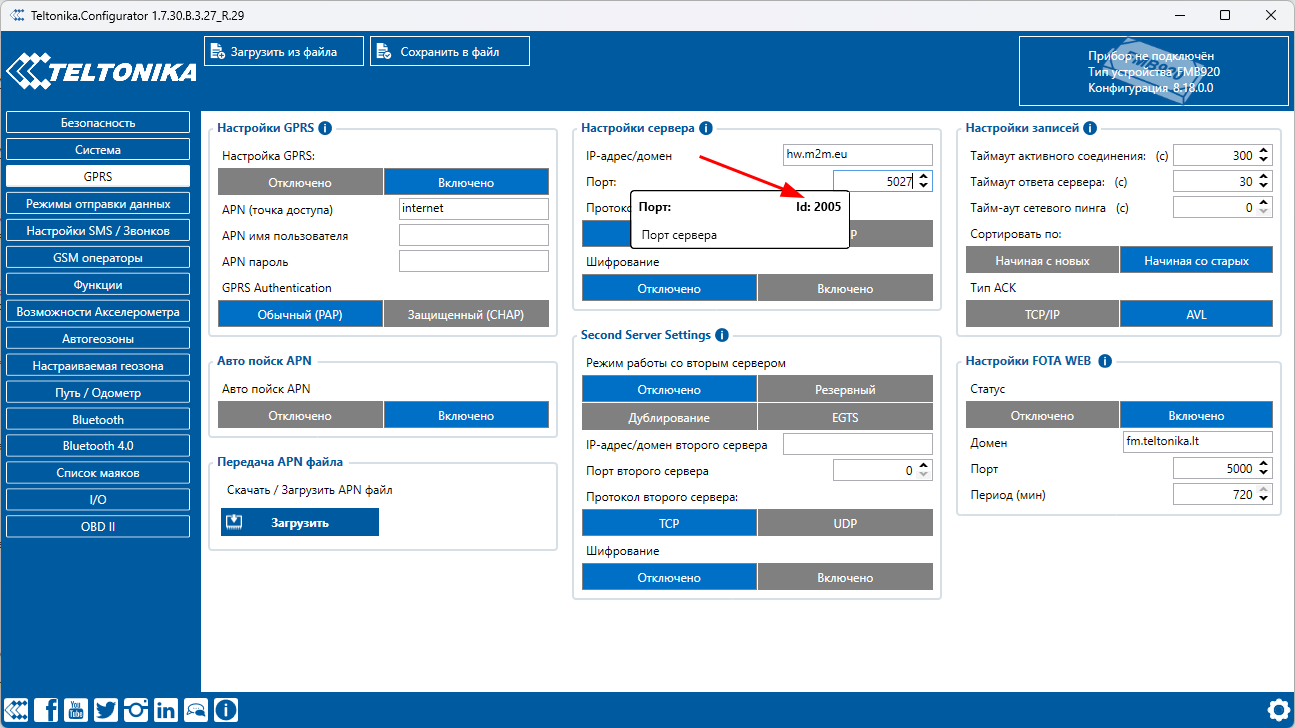Disable second server encryption
1295x728 pixels.
[669, 577]
